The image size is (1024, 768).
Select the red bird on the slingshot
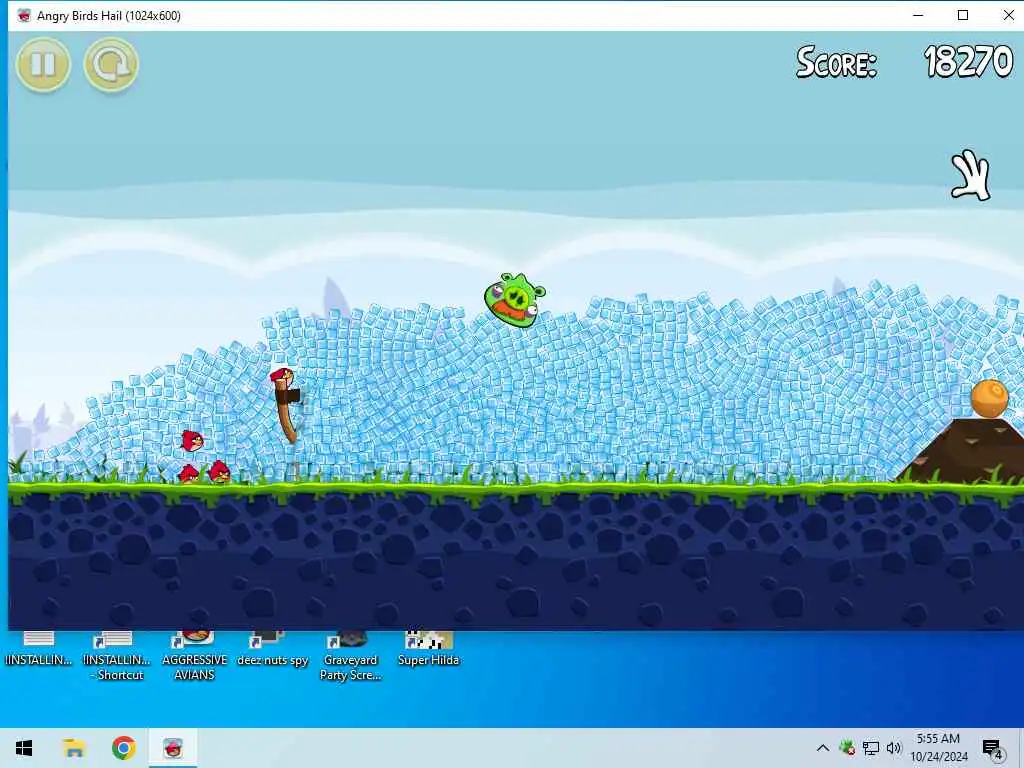point(282,376)
